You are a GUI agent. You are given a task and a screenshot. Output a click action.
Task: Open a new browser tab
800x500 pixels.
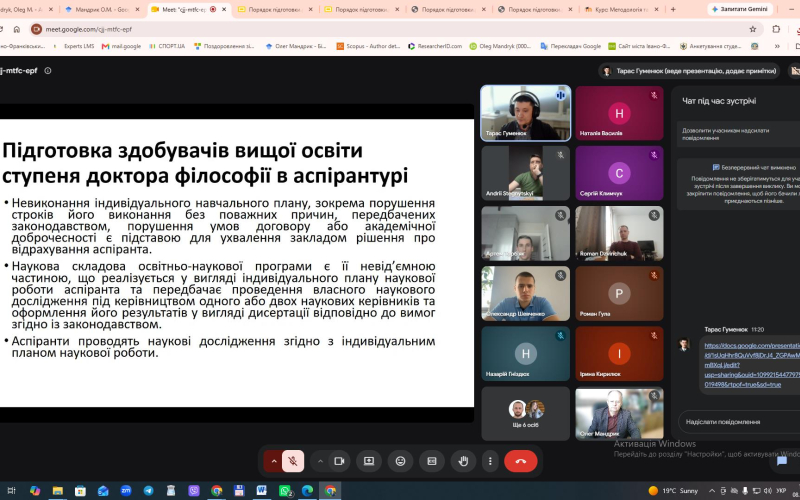pyautogui.click(x=673, y=9)
